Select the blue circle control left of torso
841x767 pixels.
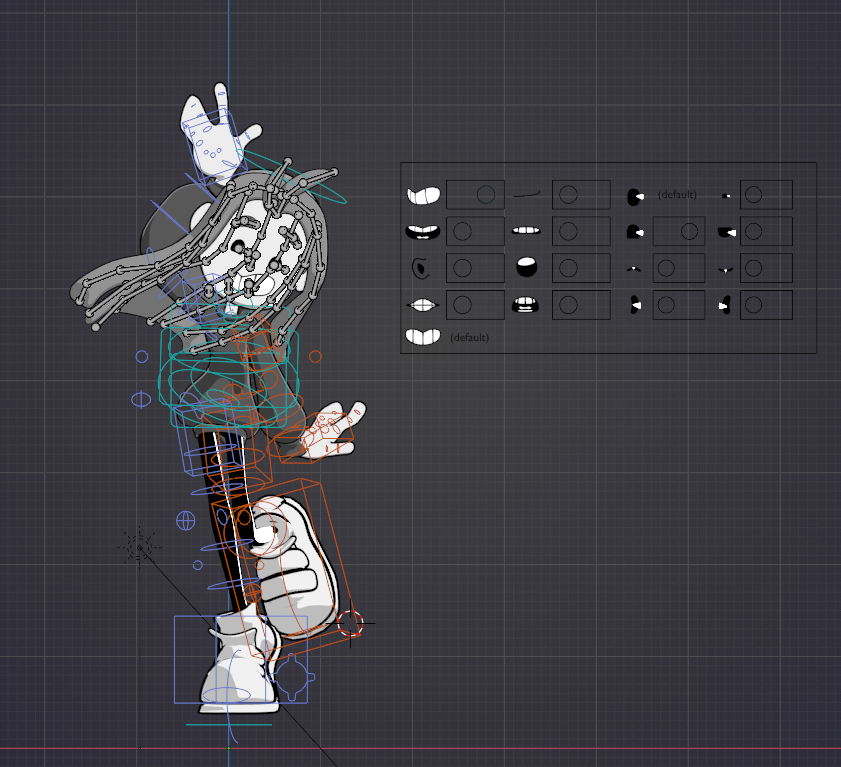(x=142, y=357)
